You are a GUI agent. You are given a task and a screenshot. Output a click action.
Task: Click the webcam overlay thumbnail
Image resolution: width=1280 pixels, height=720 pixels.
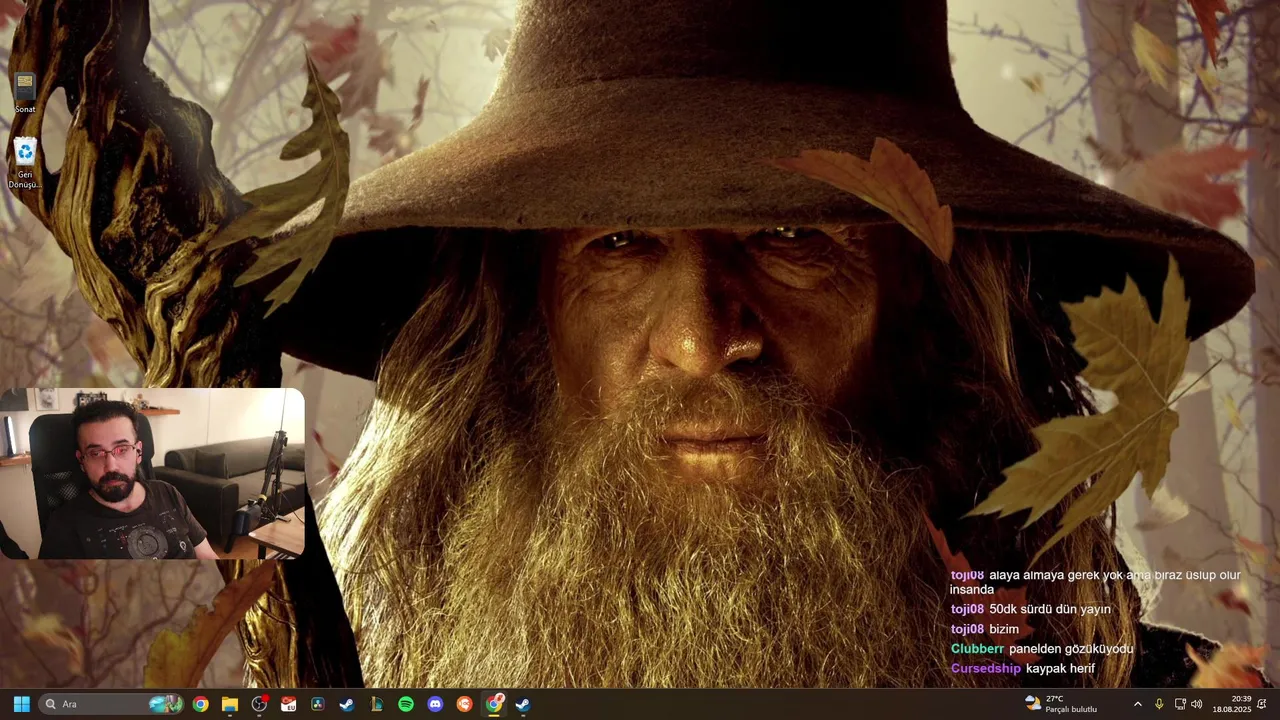tap(152, 473)
